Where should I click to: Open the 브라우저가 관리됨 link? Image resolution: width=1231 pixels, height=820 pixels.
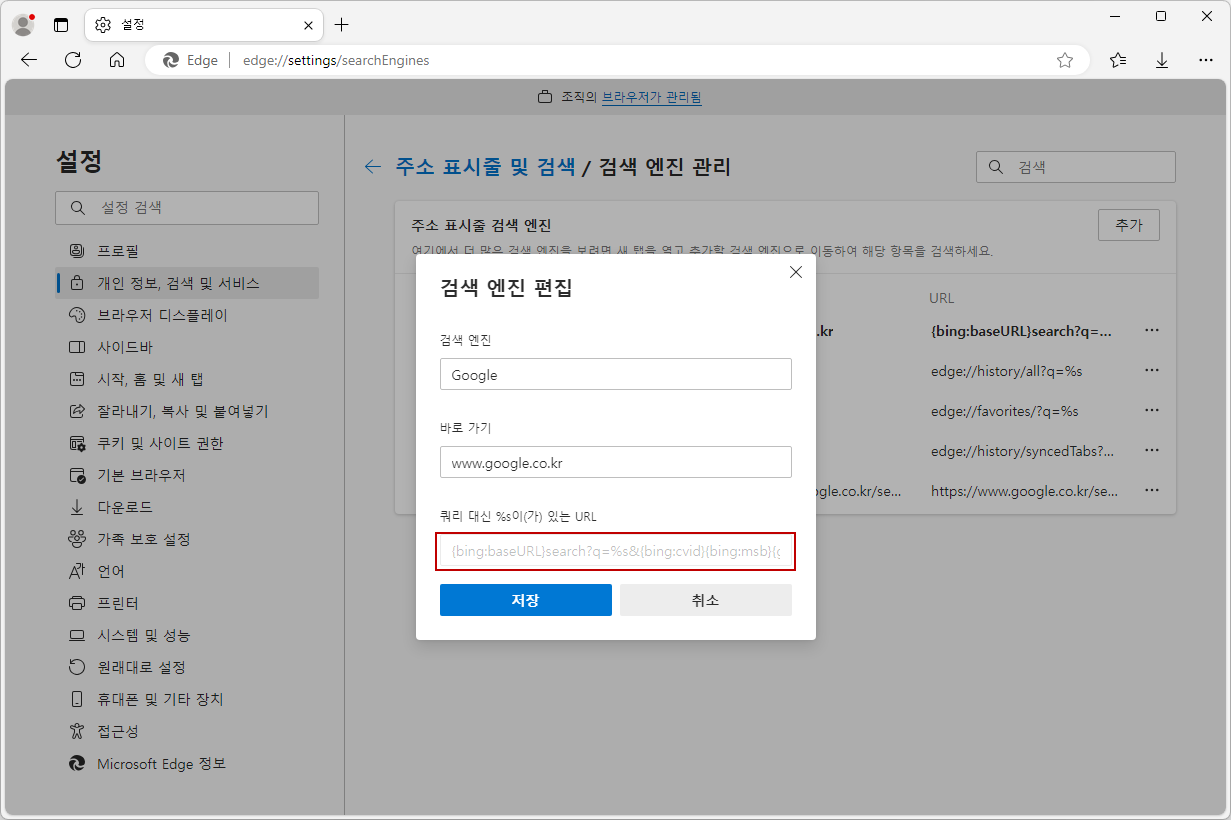point(651,97)
